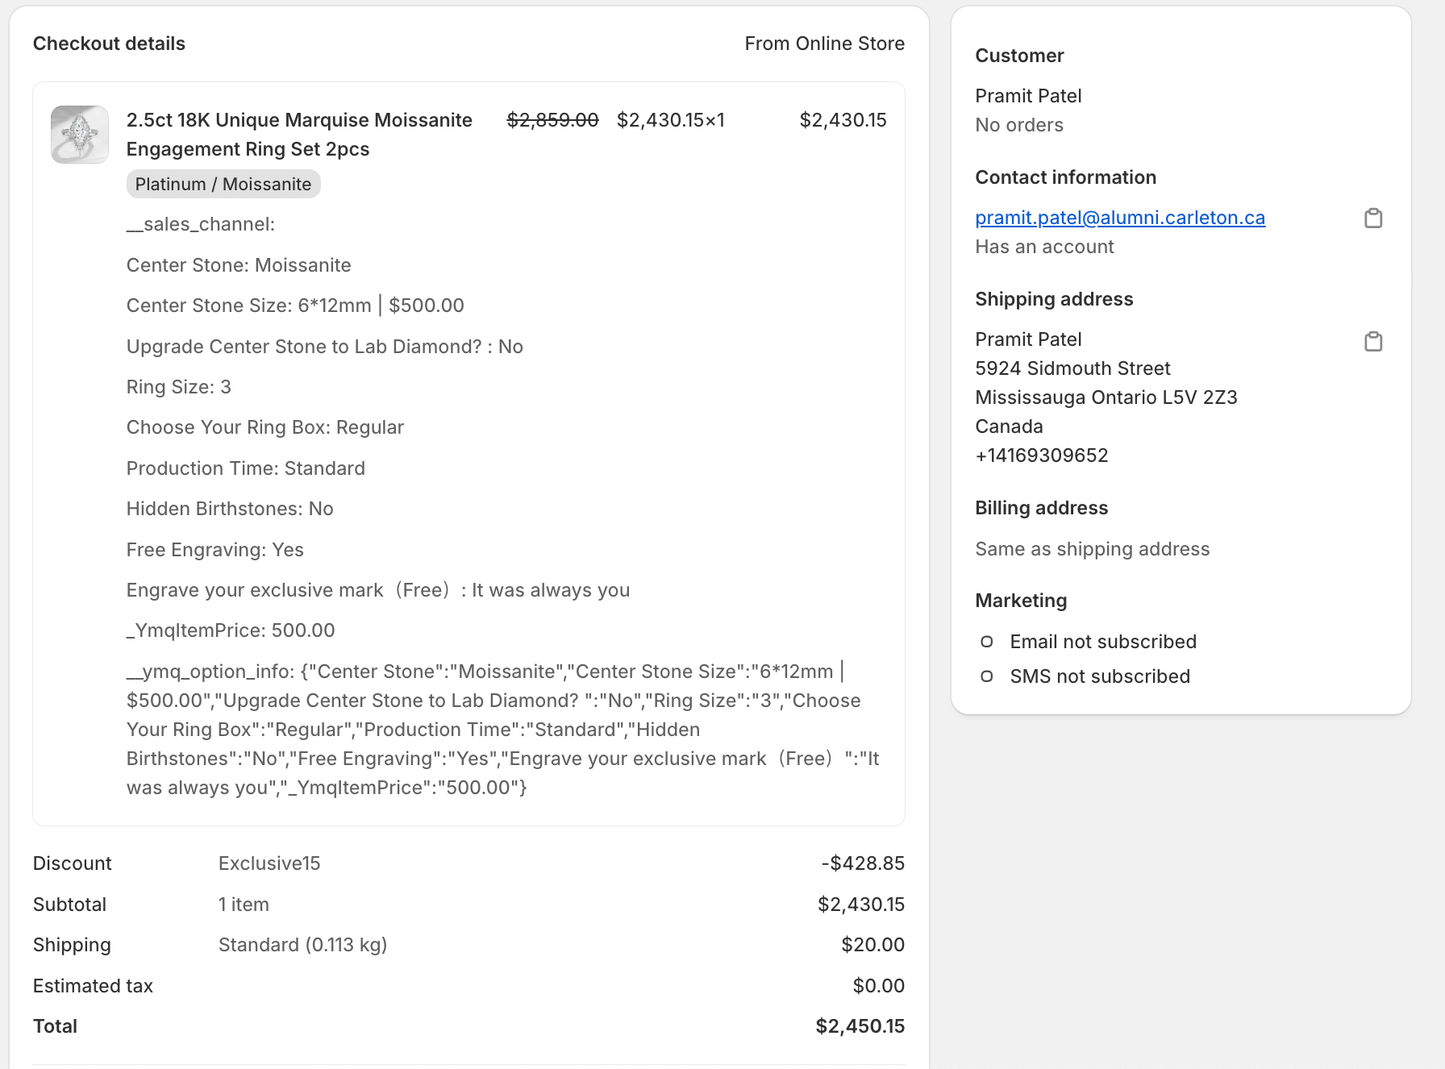
Task: Select the Platinum / Moissanite variant badge
Action: click(223, 184)
